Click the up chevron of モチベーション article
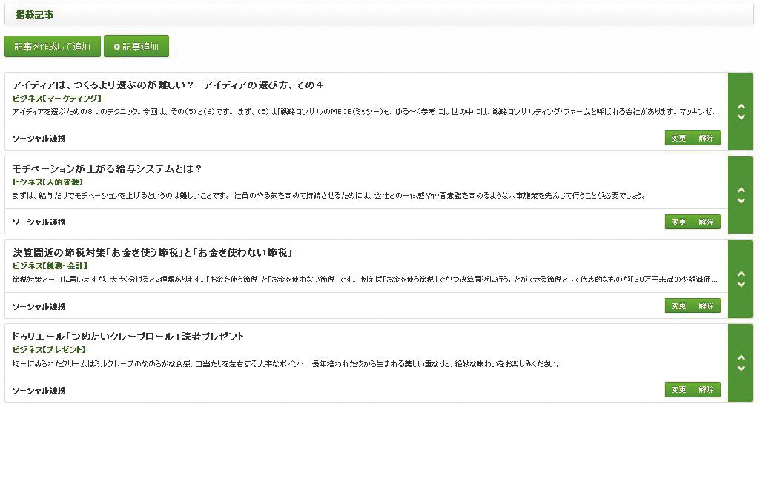Screen dimensions: 760x480 pyautogui.click(x=741, y=191)
